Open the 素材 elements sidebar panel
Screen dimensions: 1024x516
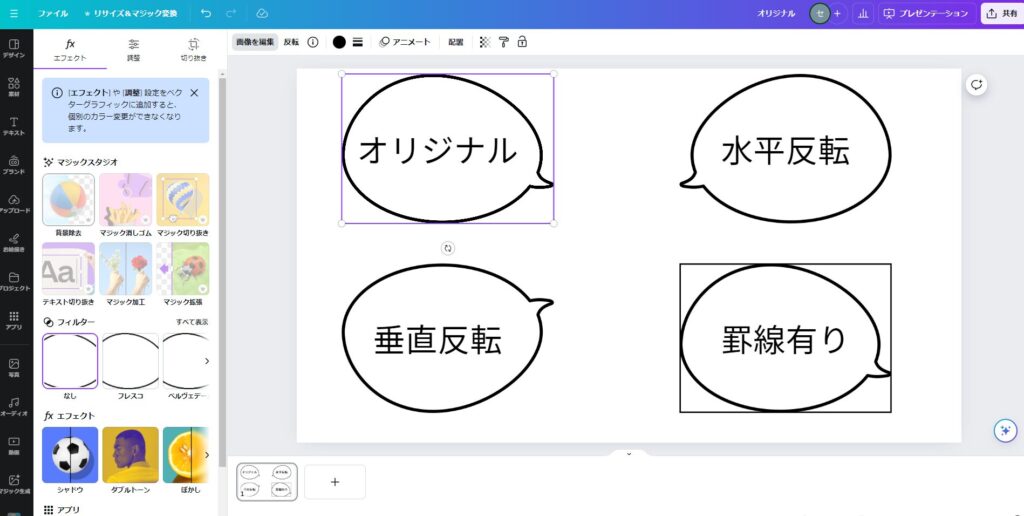coord(14,87)
